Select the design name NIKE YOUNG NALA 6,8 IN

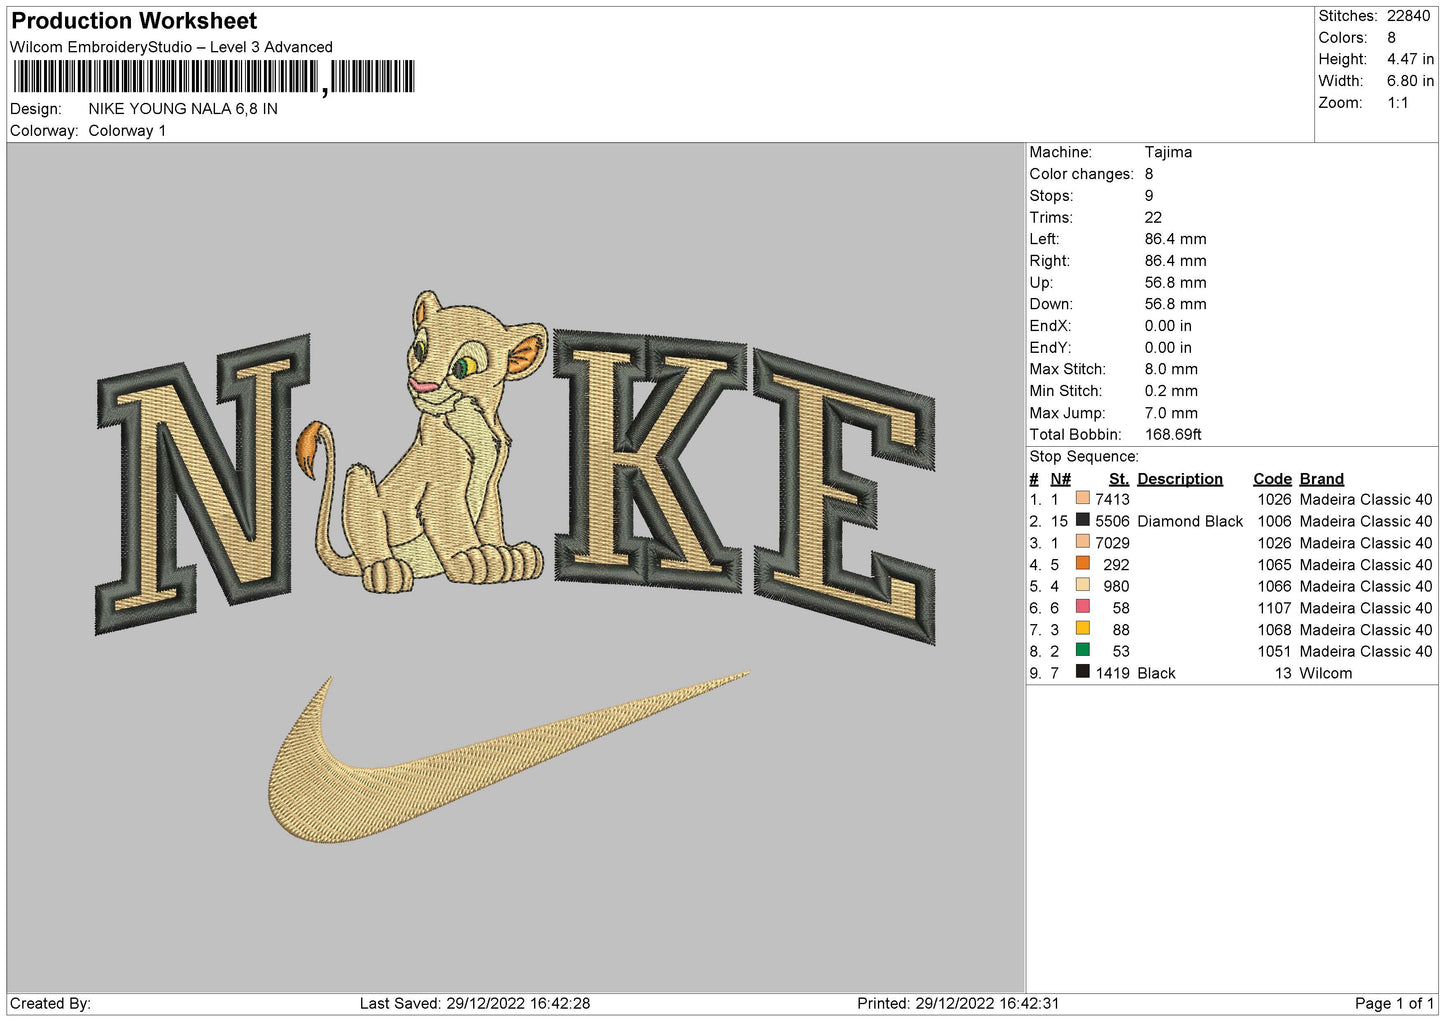(183, 109)
